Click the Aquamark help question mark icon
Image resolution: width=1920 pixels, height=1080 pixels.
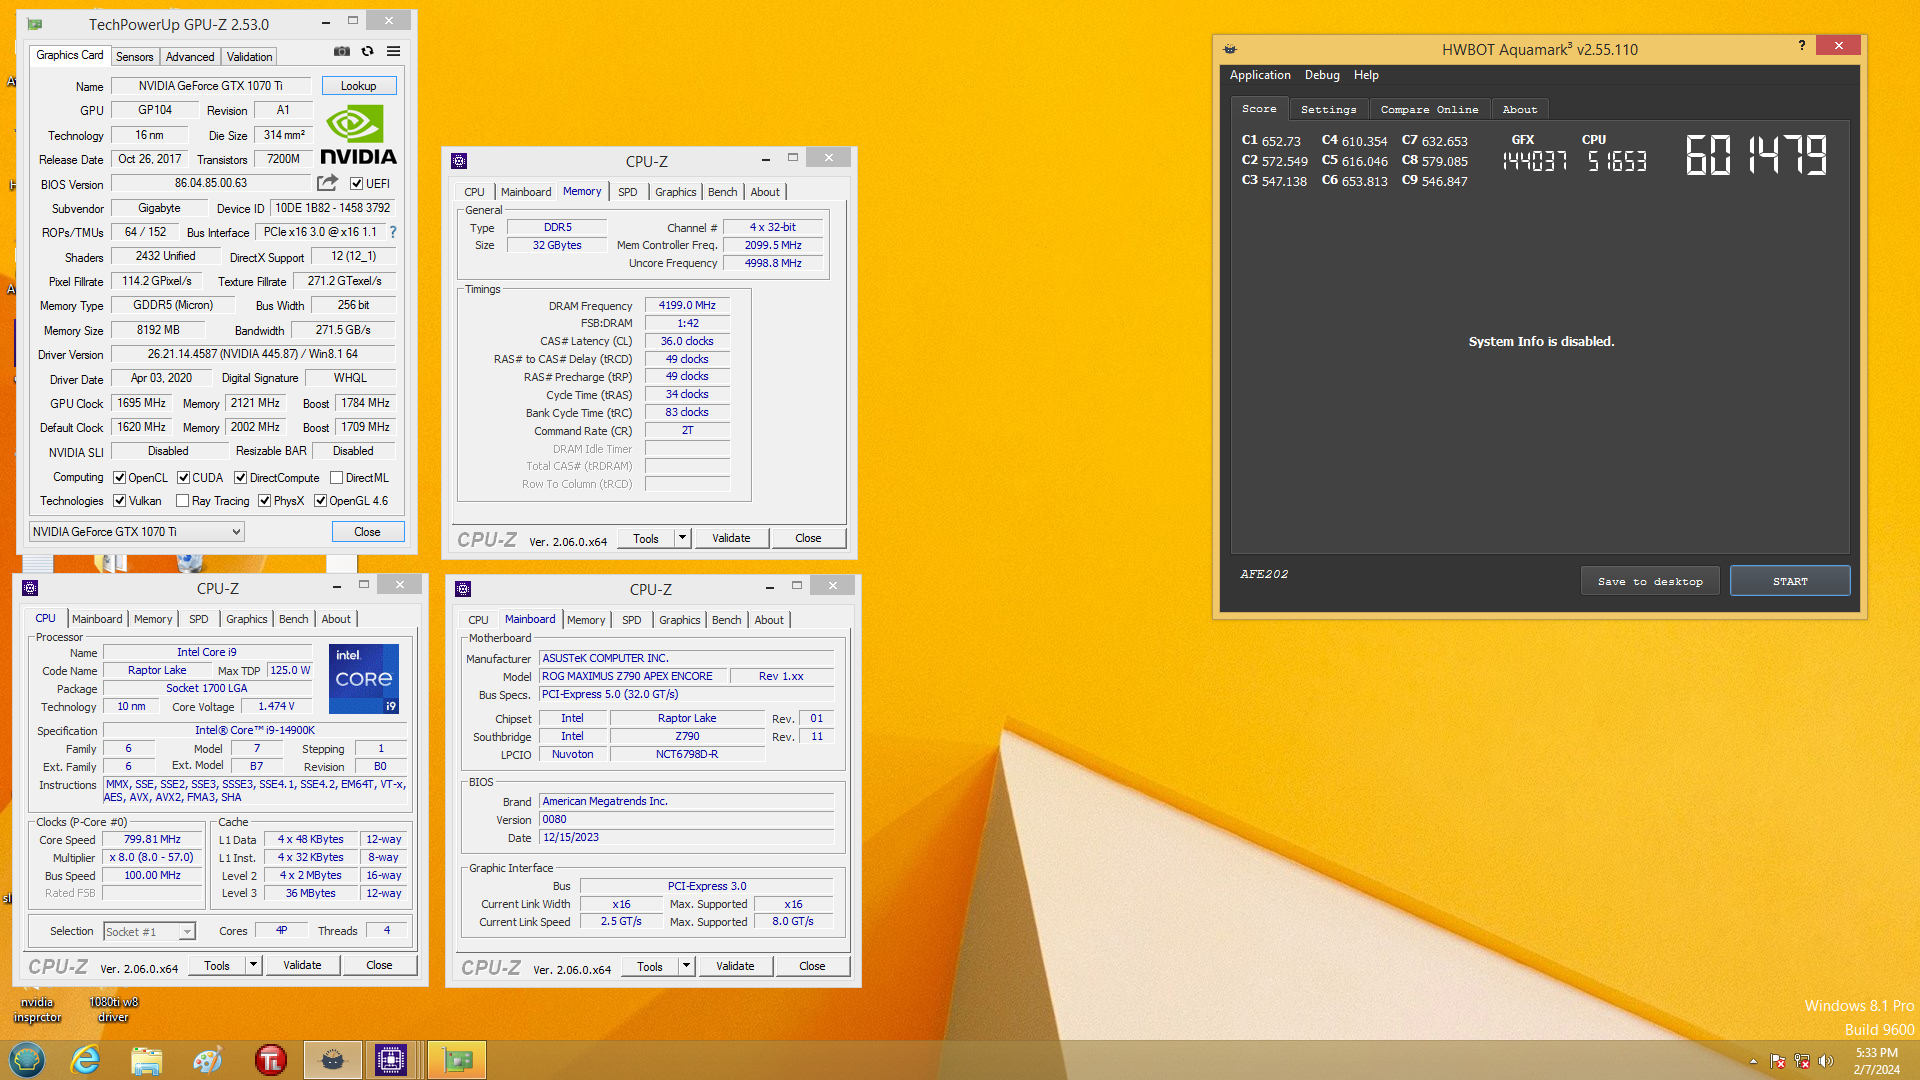(x=1802, y=45)
